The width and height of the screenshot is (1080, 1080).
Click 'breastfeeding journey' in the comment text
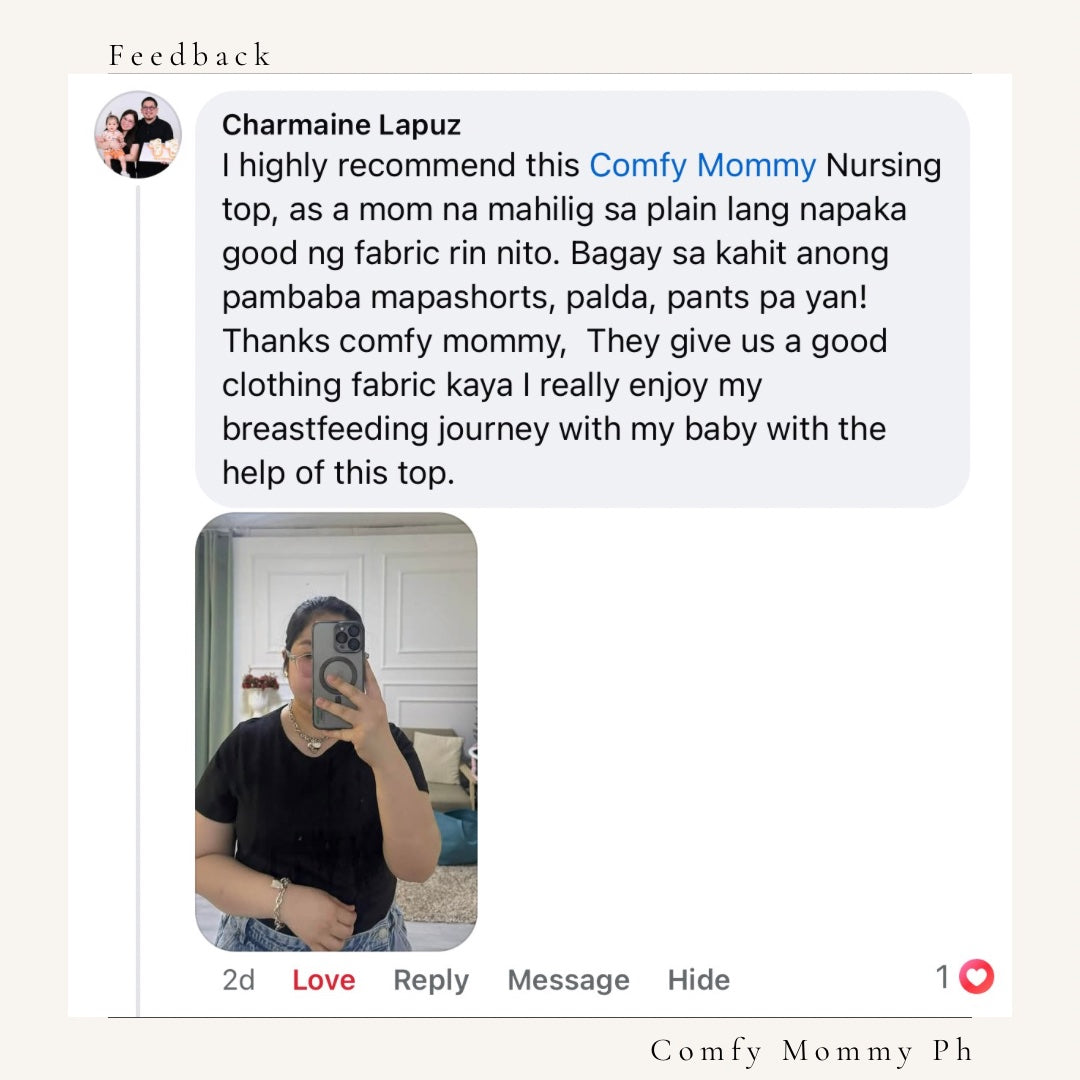pyautogui.click(x=385, y=429)
